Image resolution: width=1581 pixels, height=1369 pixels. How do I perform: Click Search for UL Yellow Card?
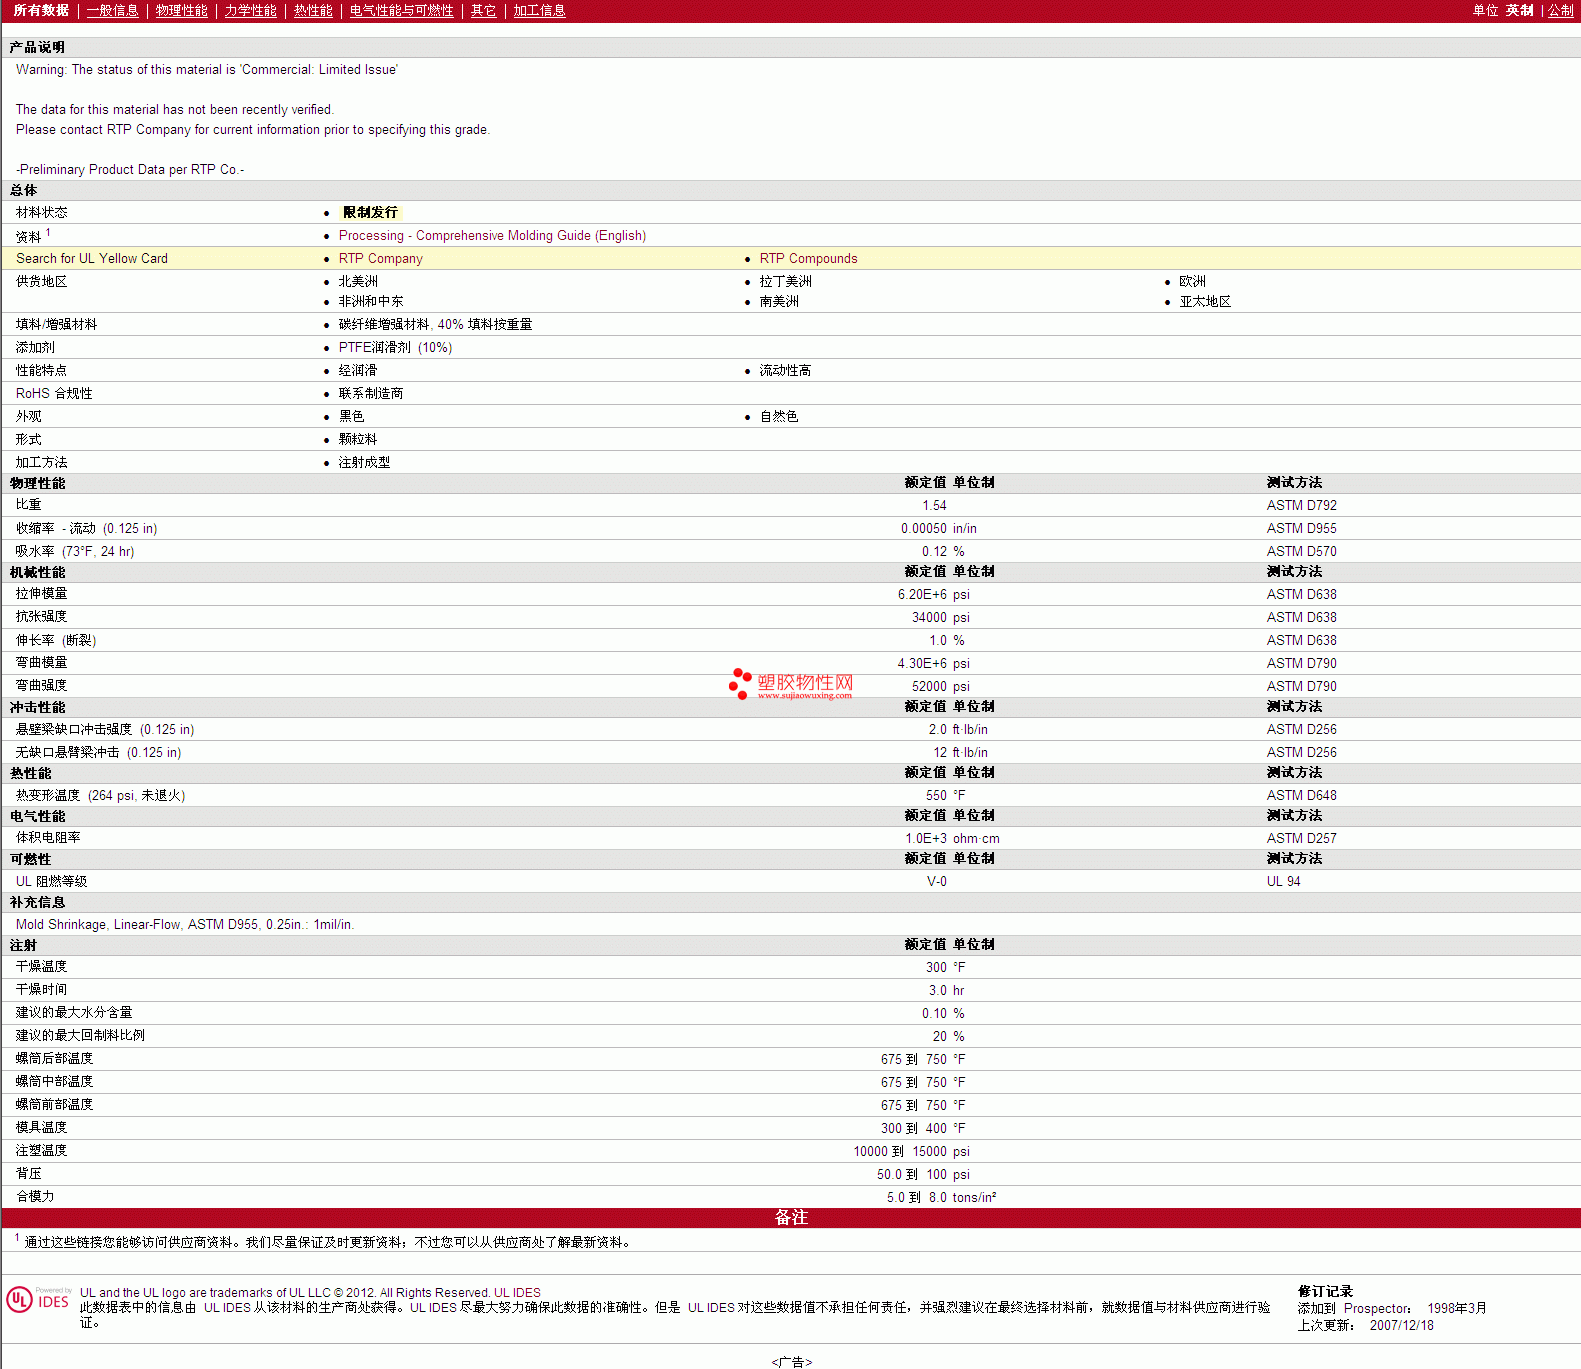[x=92, y=259]
